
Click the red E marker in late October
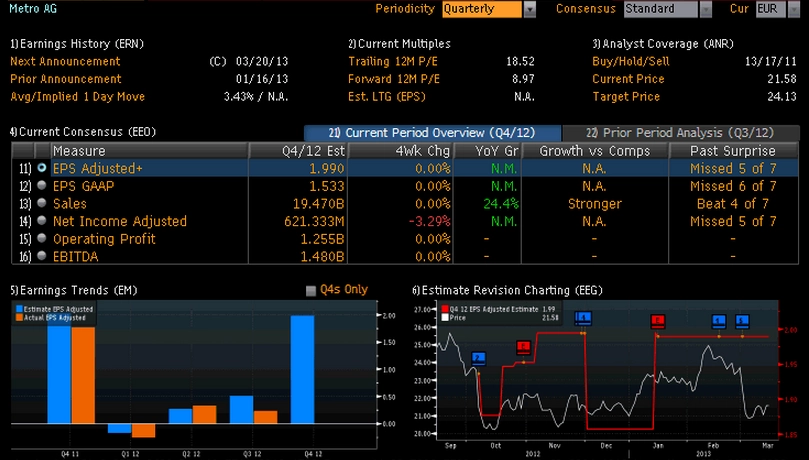click(523, 347)
